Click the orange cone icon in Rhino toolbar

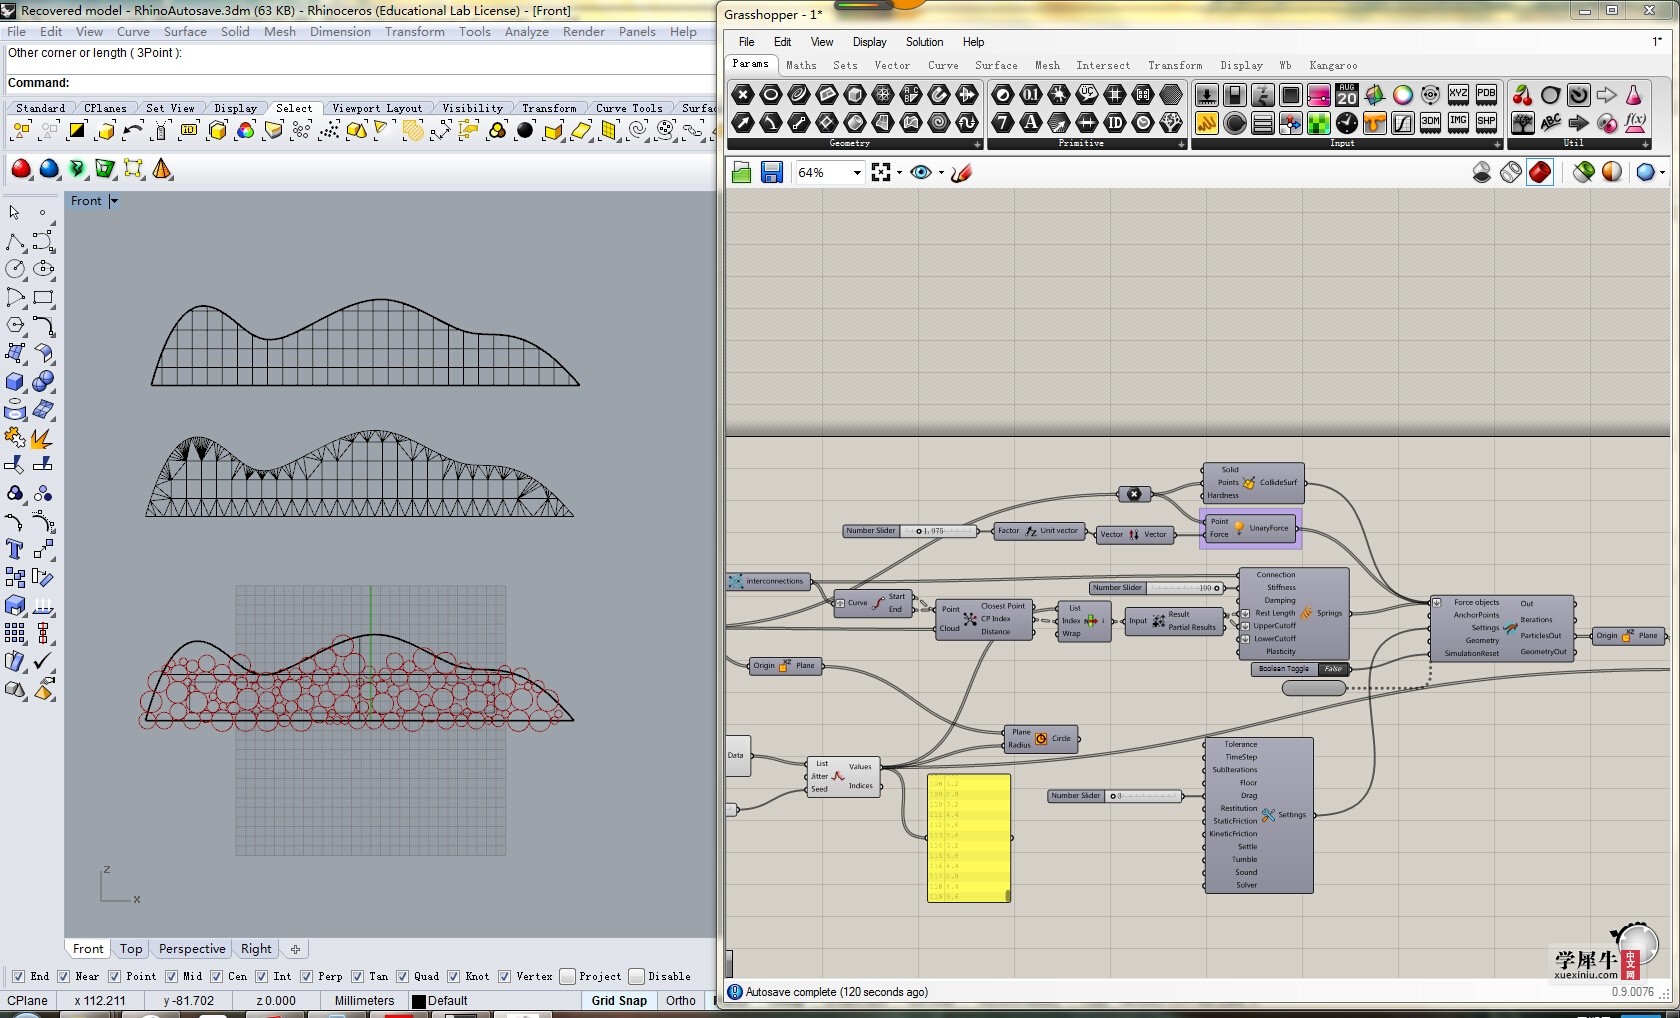162,169
